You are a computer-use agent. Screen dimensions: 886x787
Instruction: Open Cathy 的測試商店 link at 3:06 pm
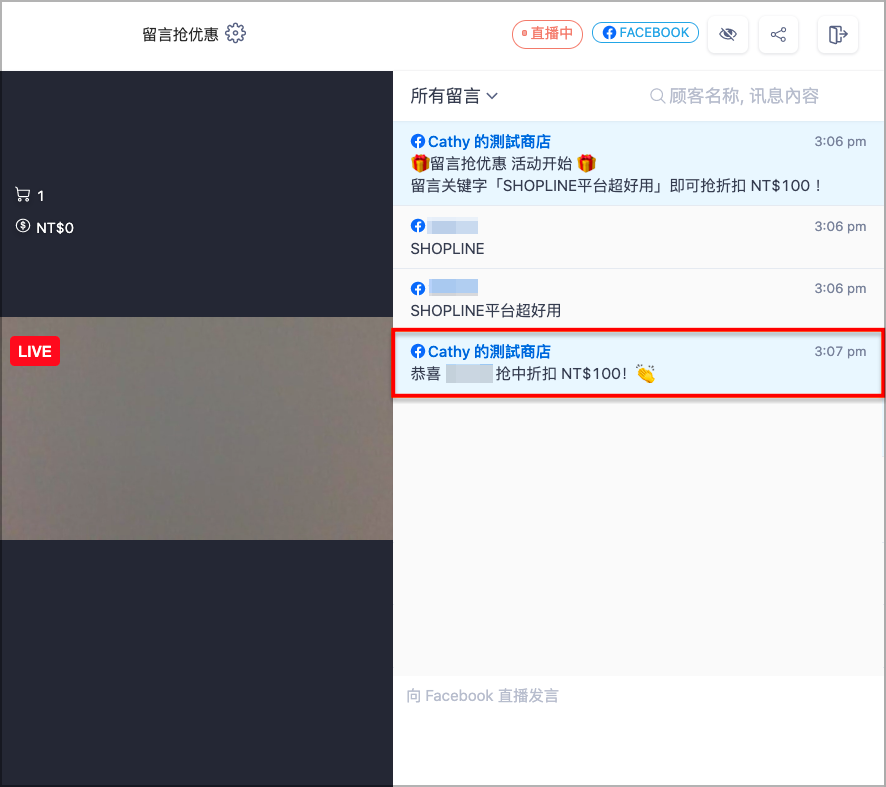point(489,141)
